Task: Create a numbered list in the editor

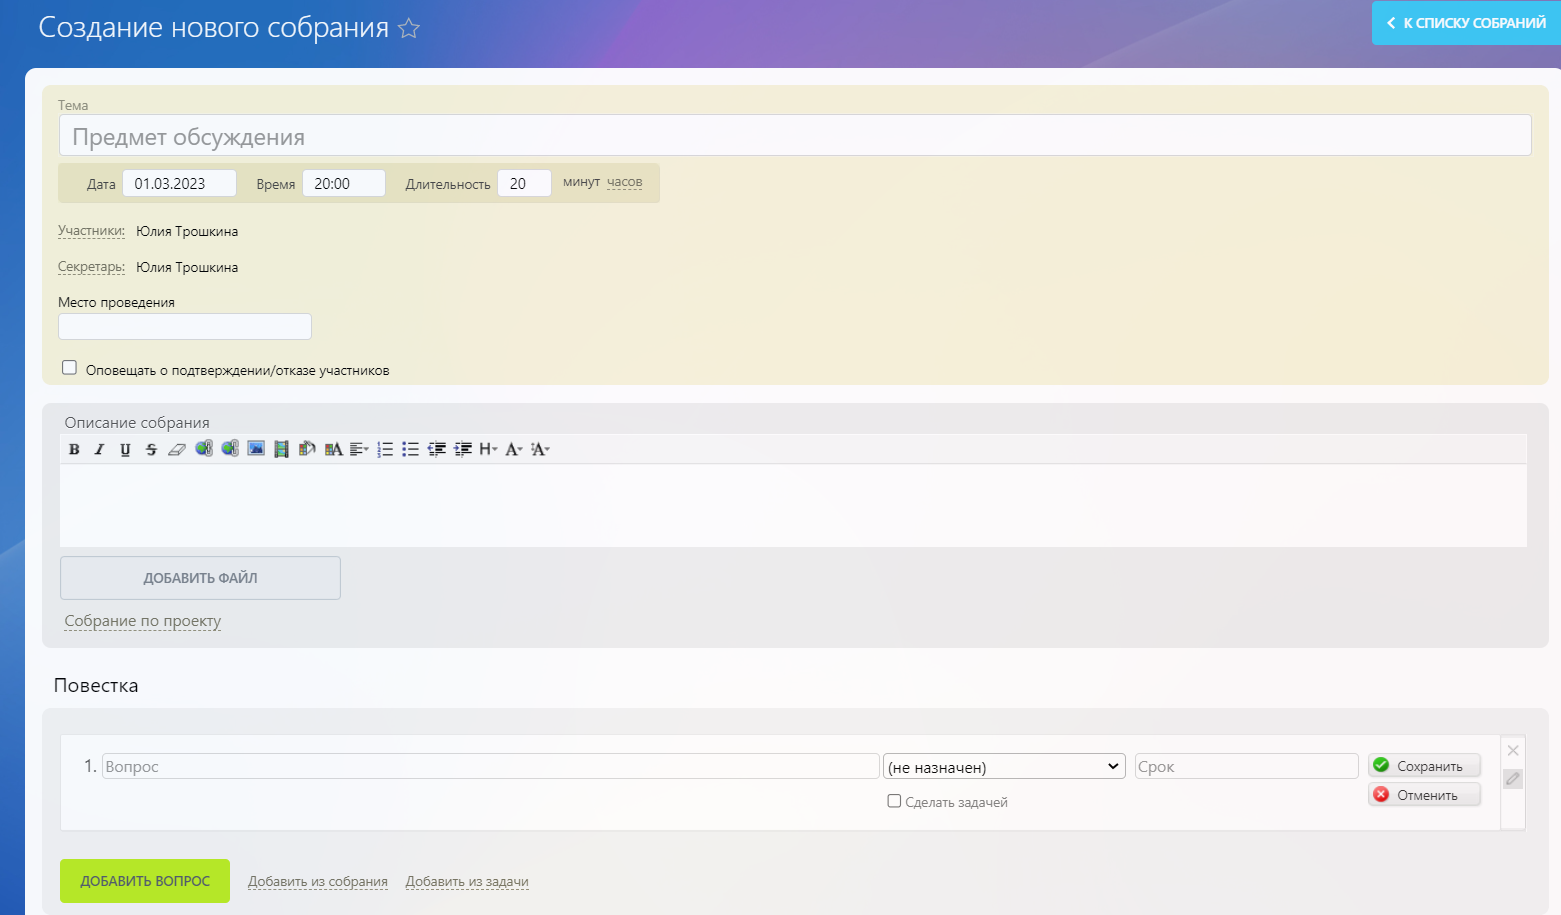Action: [385, 450]
